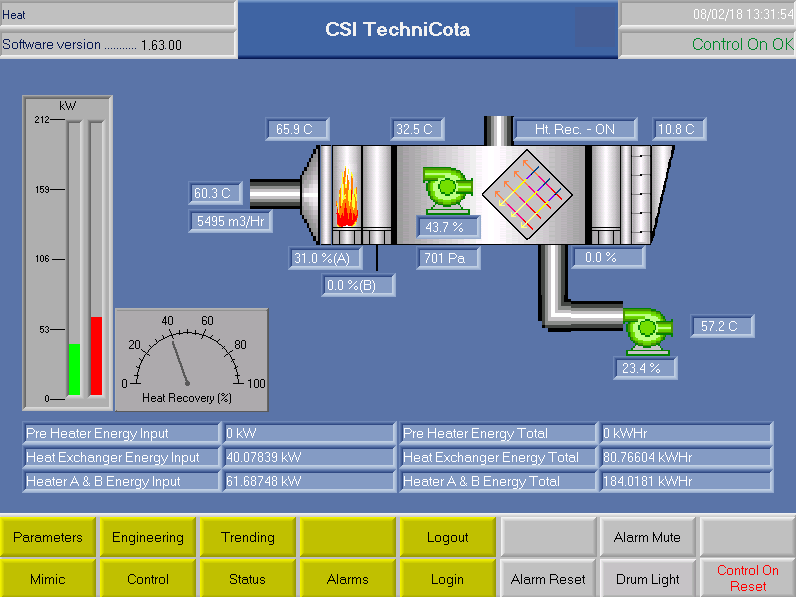
Task: Click the Software version 1.63.00 field
Action: tap(118, 44)
